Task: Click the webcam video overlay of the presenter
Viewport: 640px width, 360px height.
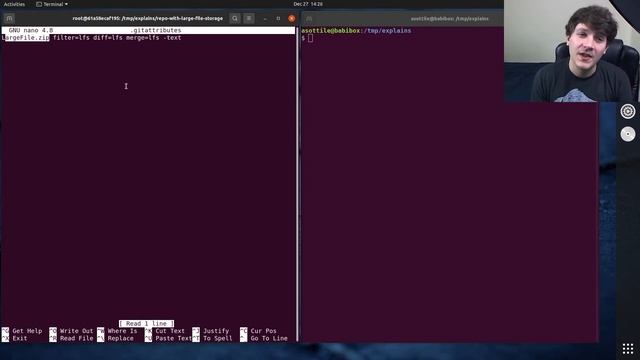Action: pyautogui.click(x=571, y=51)
